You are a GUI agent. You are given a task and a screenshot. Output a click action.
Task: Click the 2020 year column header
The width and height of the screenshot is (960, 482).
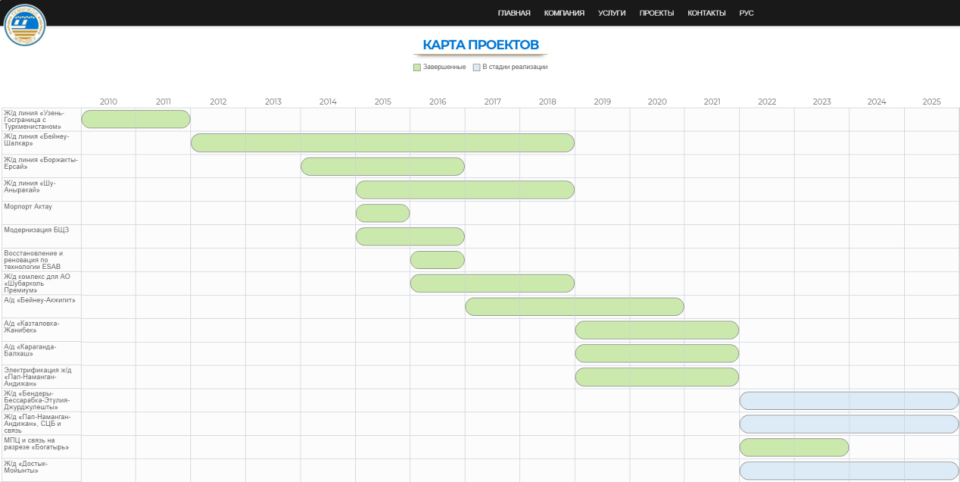pos(657,102)
